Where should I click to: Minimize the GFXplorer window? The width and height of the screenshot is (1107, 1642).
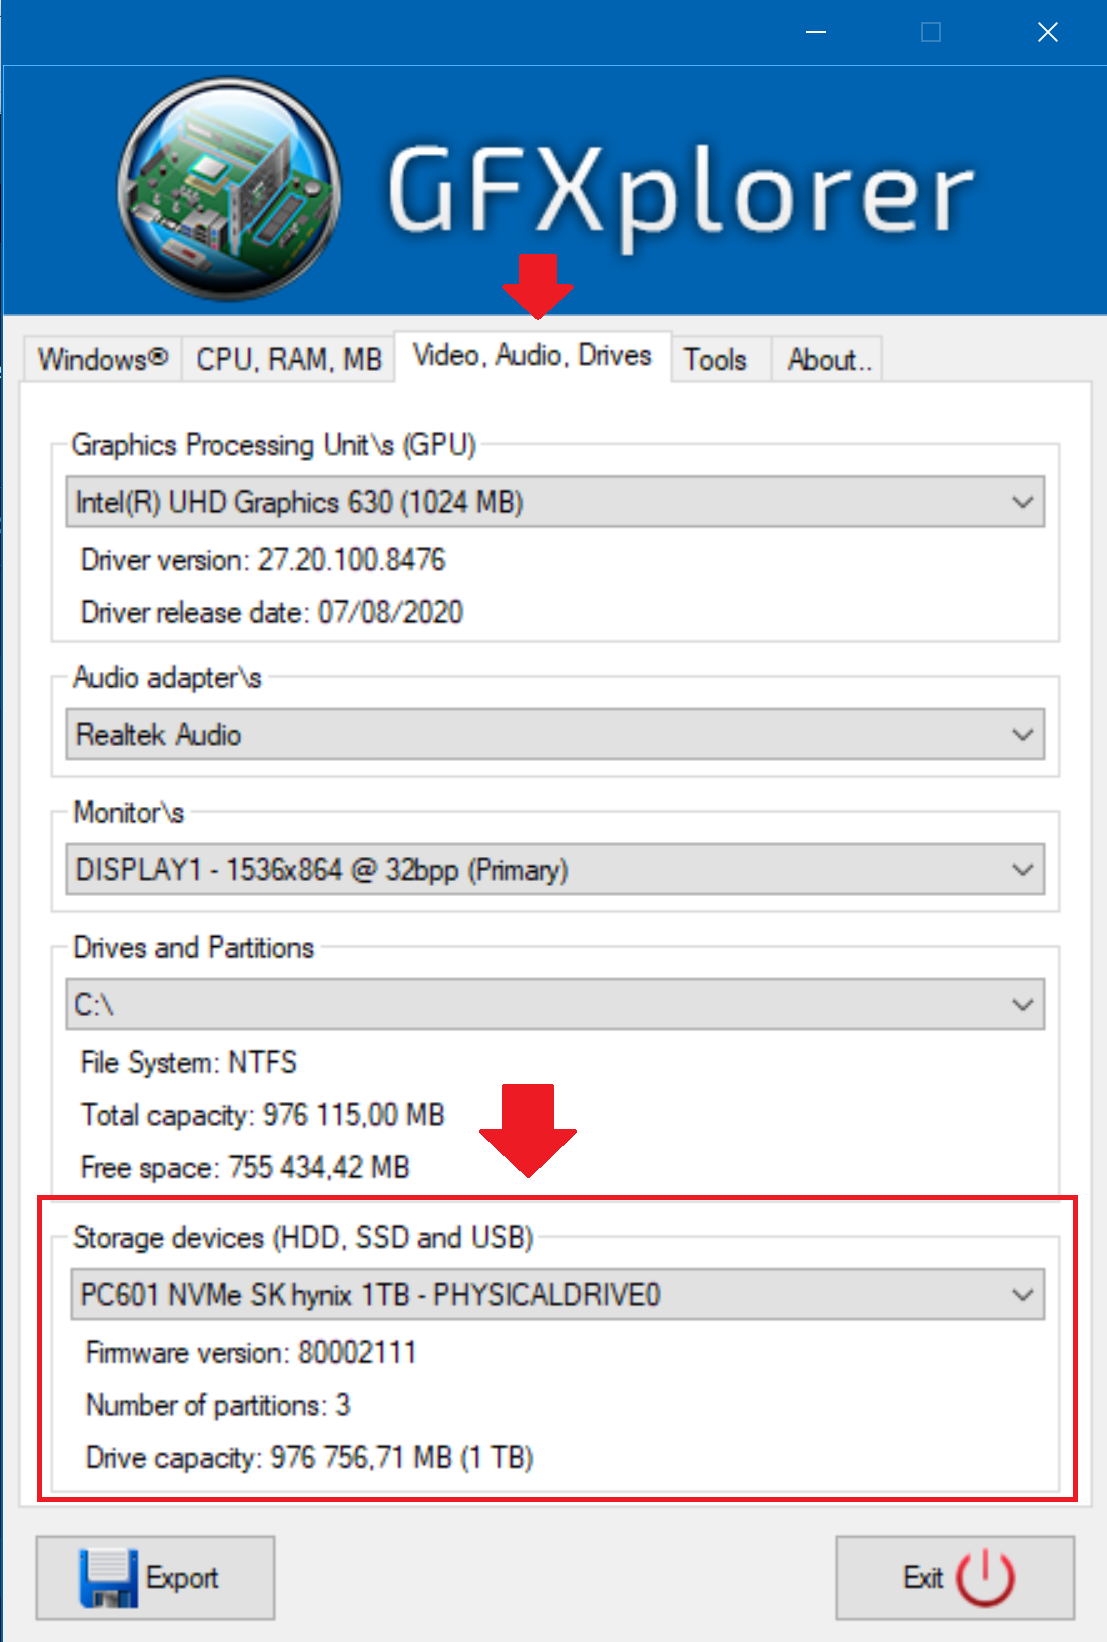pyautogui.click(x=816, y=32)
